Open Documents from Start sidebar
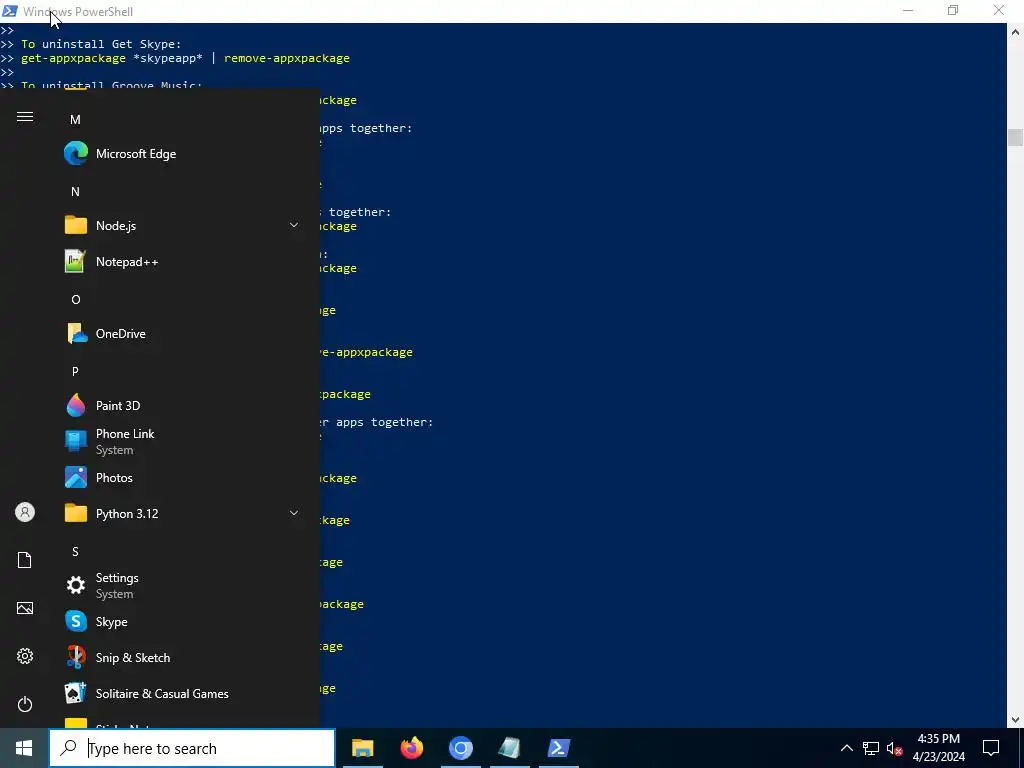Screen dimensions: 1024x768 [25, 560]
